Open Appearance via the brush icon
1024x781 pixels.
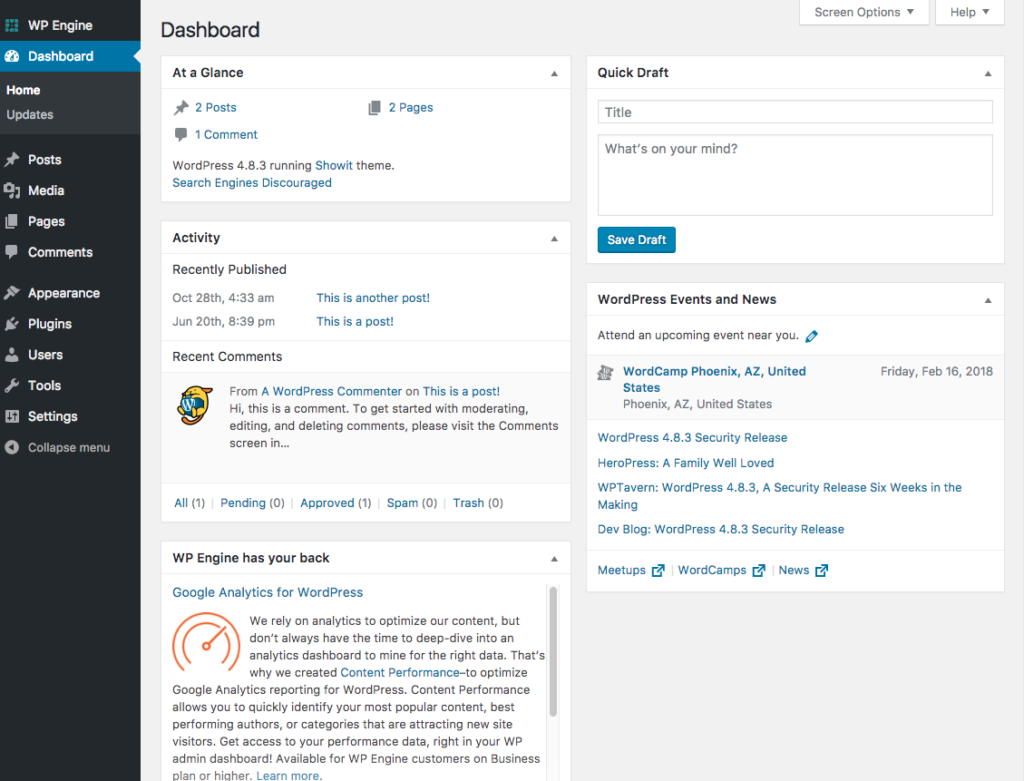coord(14,292)
